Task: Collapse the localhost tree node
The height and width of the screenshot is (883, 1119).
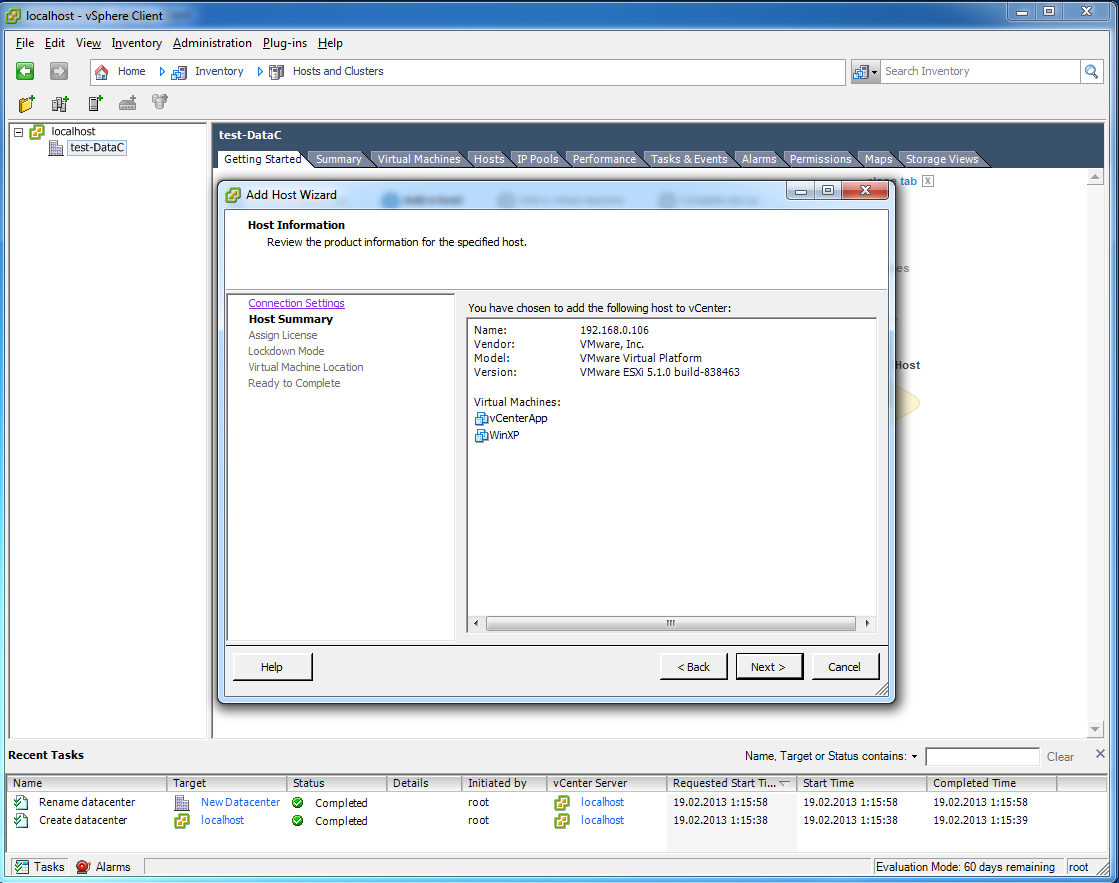Action: (19, 132)
